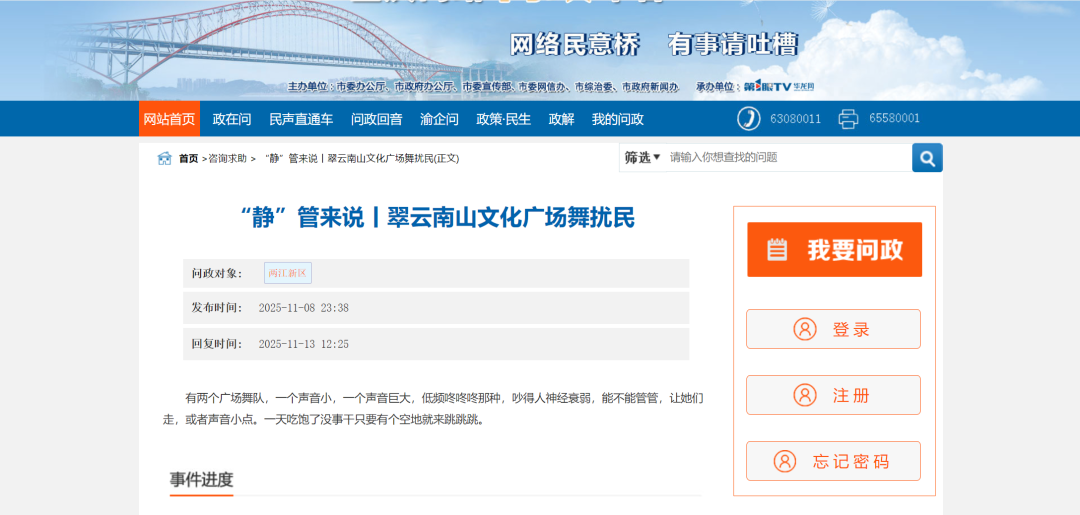The width and height of the screenshot is (1080, 515).
Task: Click the user icon on 注册 button
Action: point(804,395)
